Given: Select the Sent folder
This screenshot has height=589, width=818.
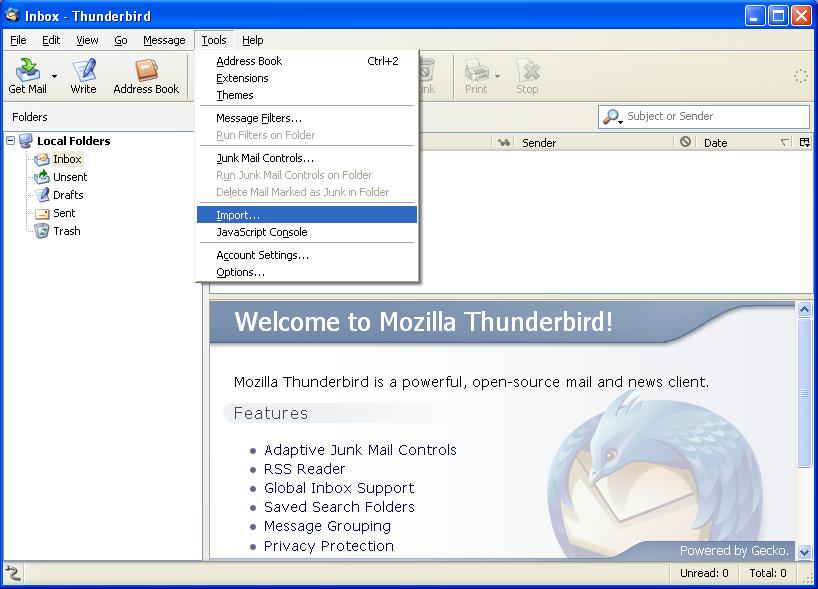Looking at the screenshot, I should coord(64,213).
